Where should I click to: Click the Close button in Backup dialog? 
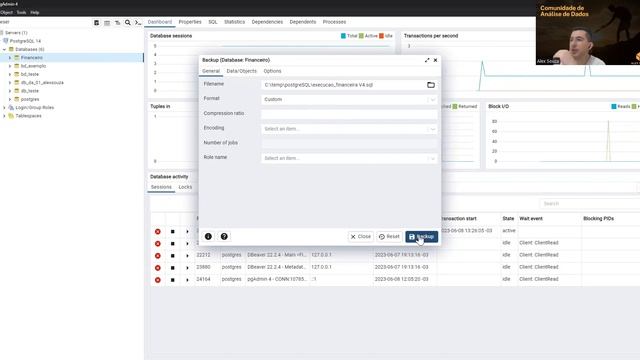pos(360,237)
